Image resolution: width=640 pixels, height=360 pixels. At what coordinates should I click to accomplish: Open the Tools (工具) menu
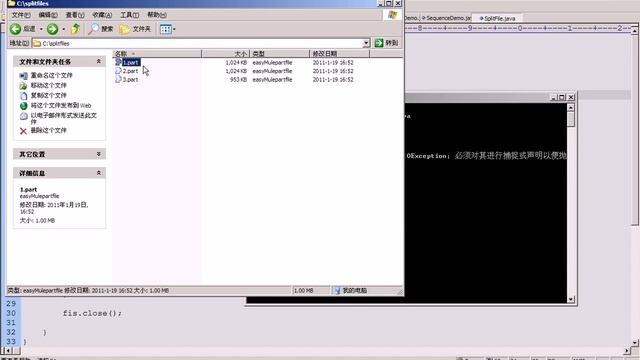click(x=129, y=15)
